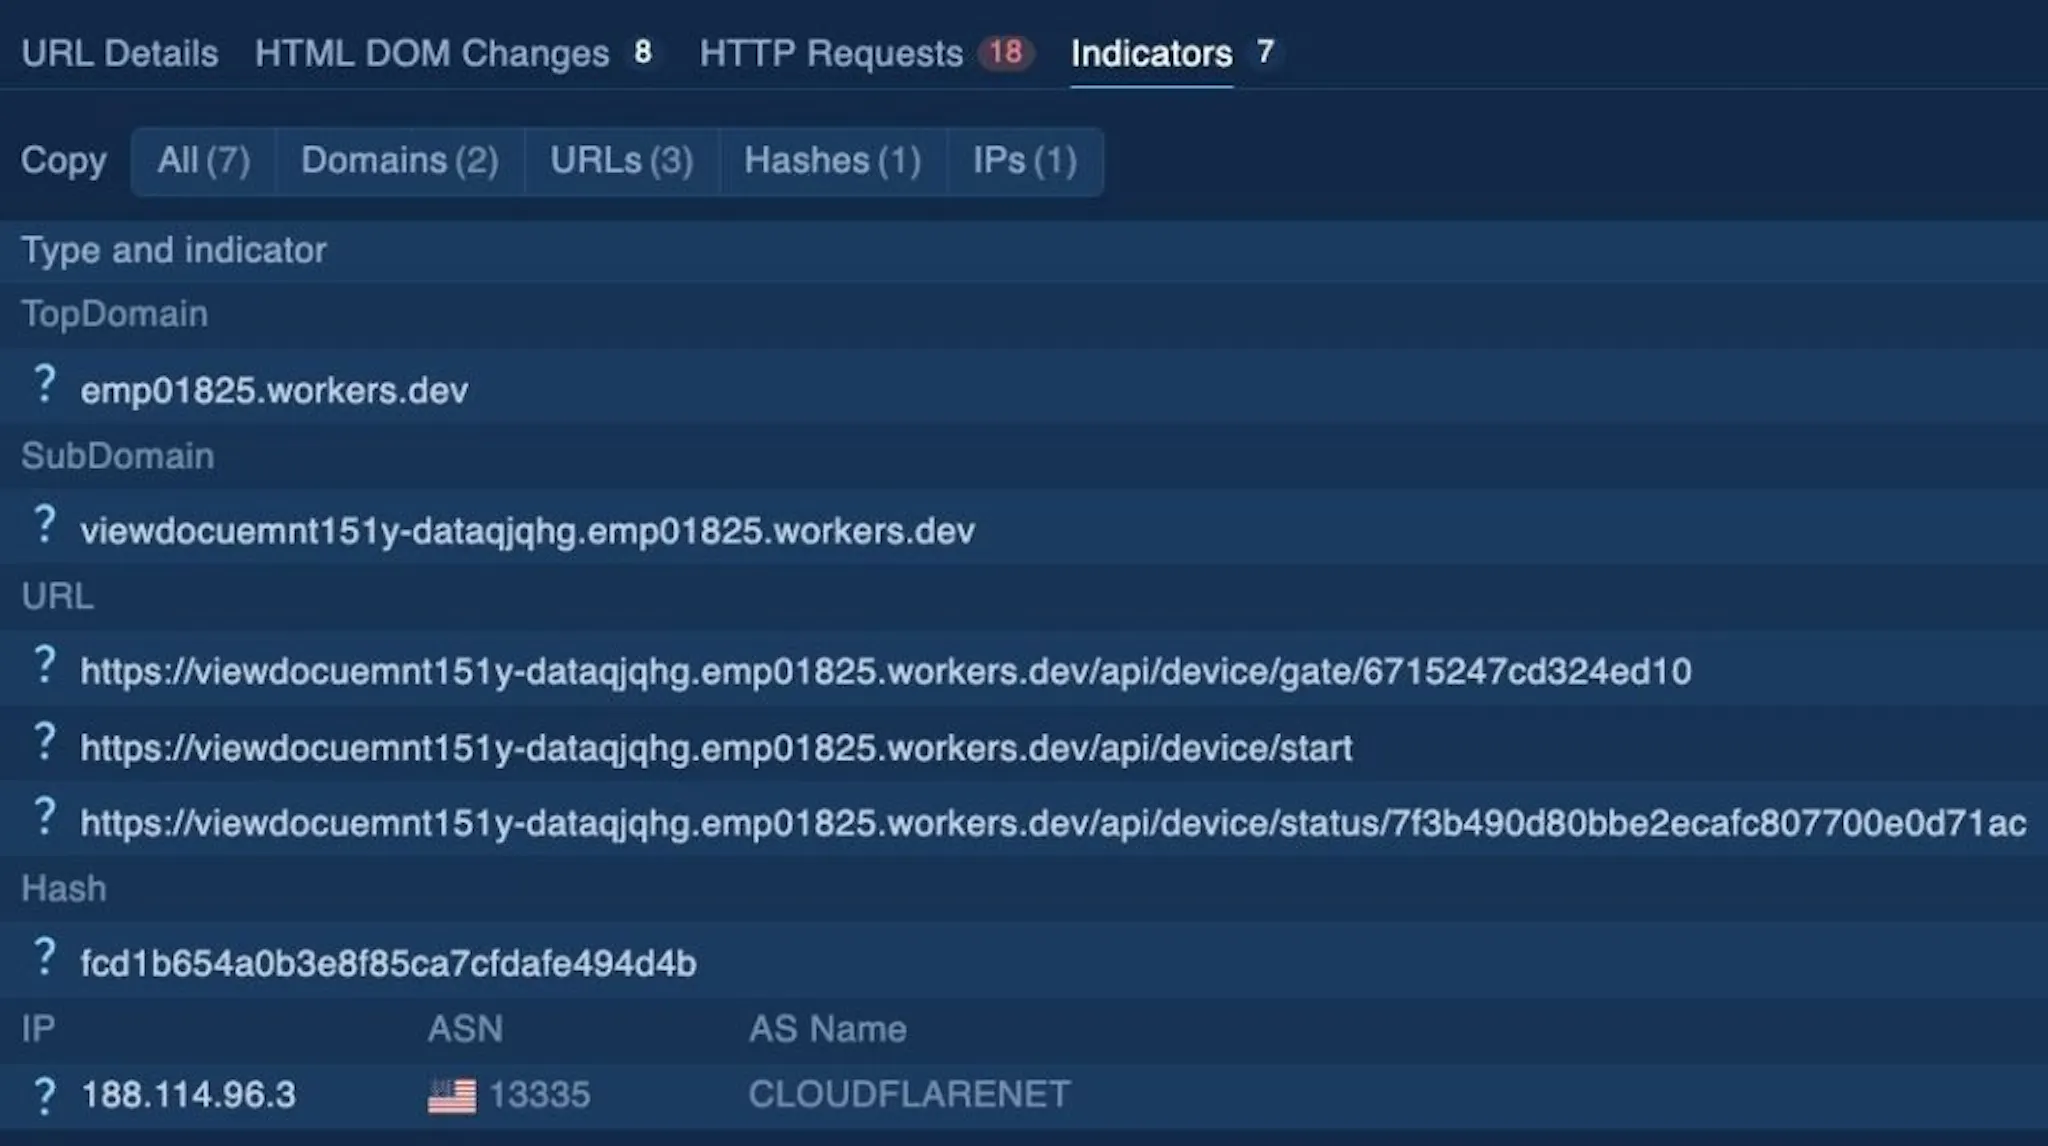Click the AS Name column header
This screenshot has width=2048, height=1146.
coord(828,1029)
